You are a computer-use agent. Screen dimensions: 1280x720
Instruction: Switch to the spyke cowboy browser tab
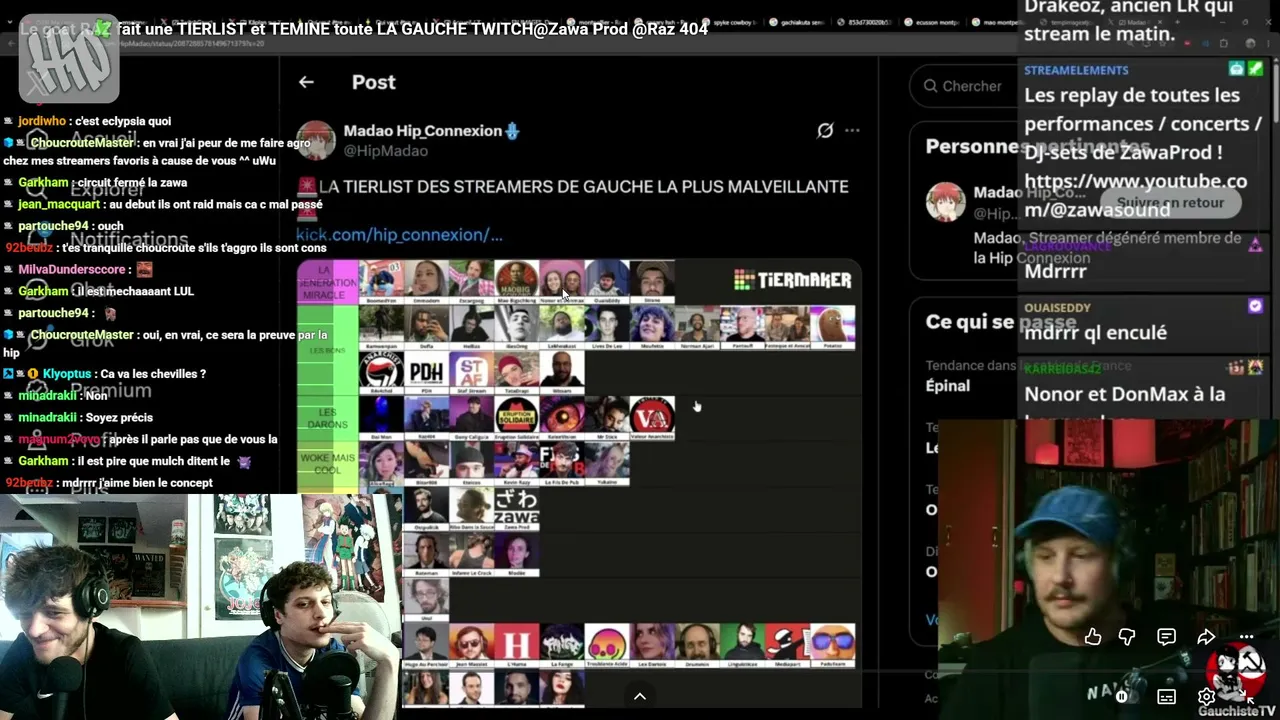click(734, 21)
